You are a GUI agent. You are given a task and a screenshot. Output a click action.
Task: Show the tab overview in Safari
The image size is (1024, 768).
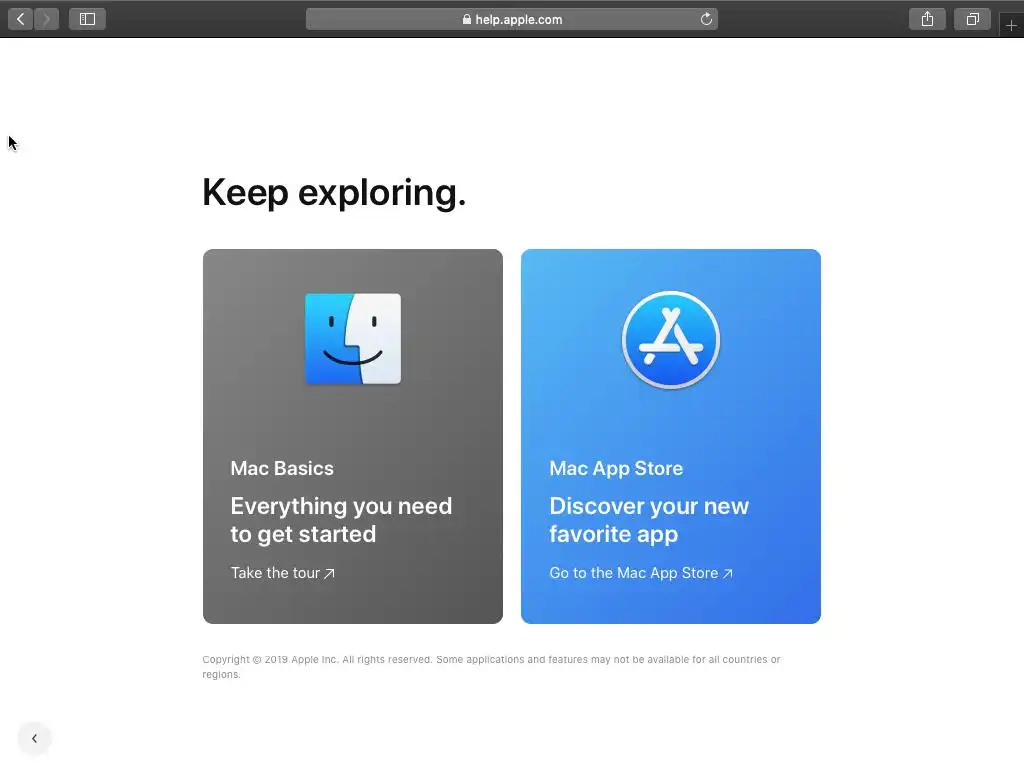972,19
